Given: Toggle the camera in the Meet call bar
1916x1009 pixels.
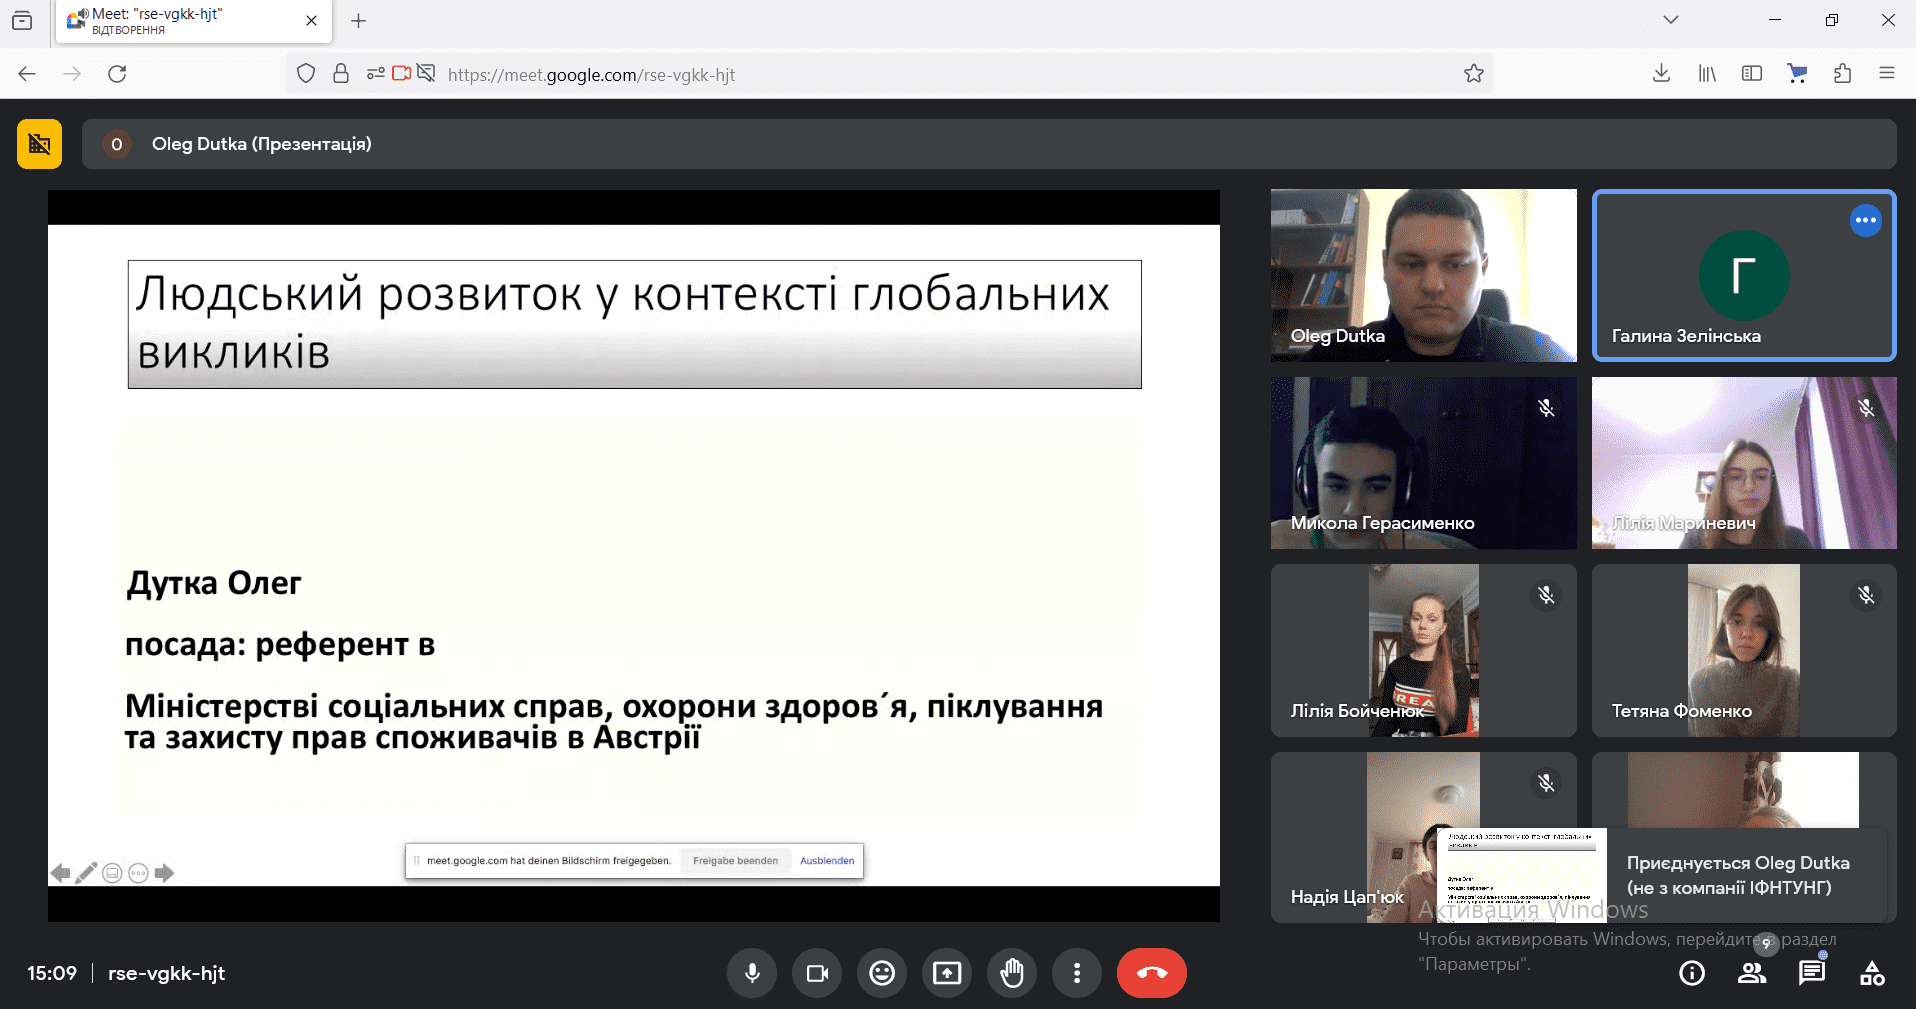Looking at the screenshot, I should 817,973.
